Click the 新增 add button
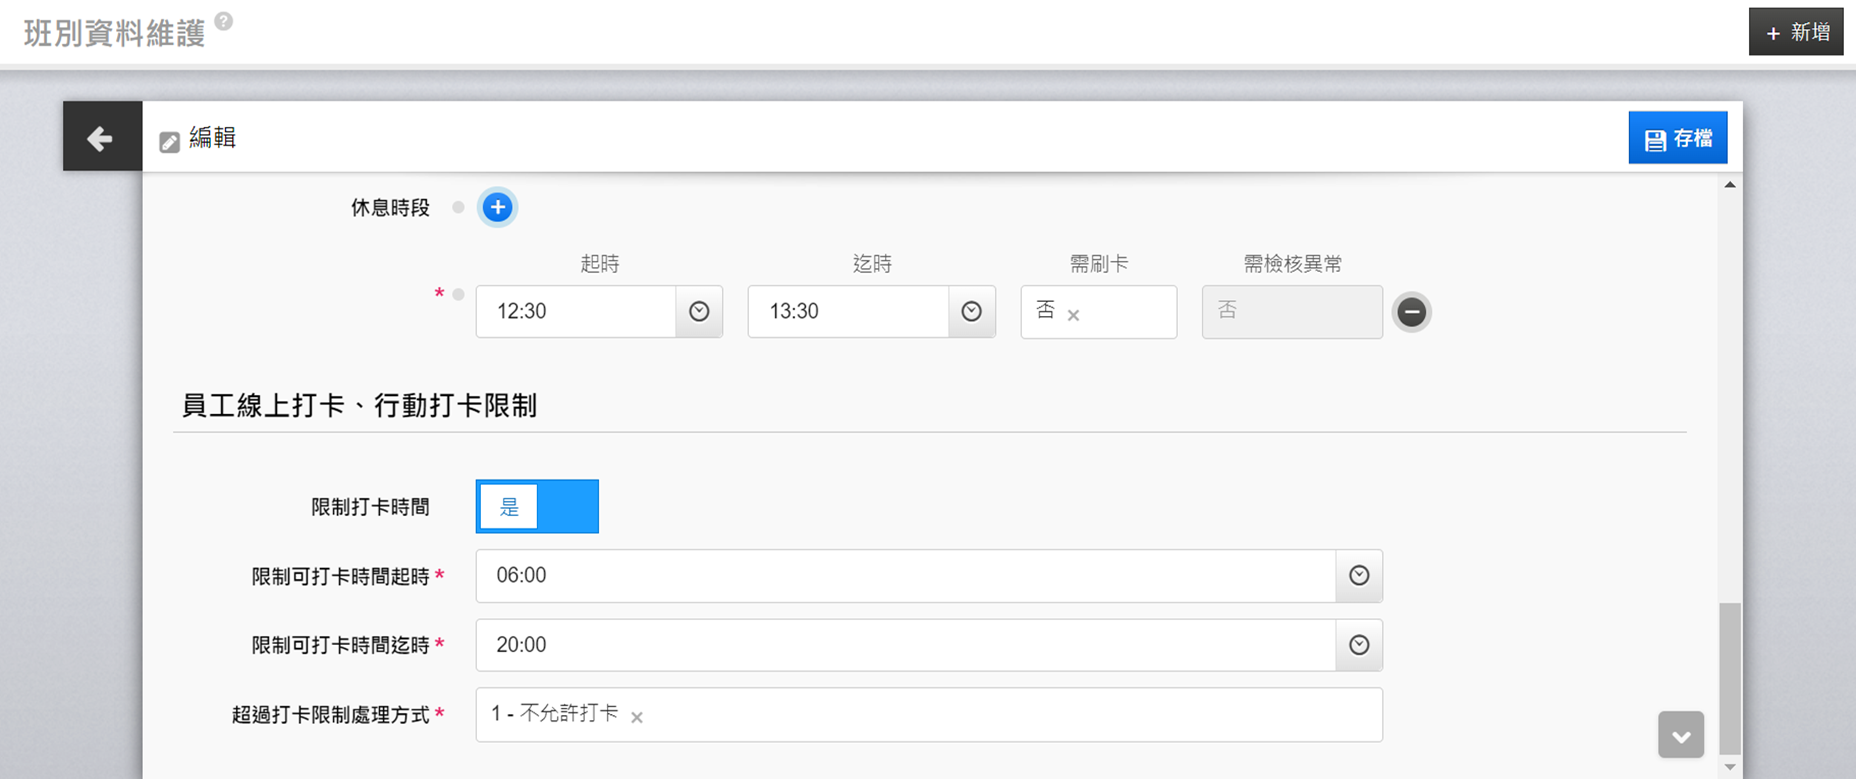1856x779 pixels. point(1795,32)
